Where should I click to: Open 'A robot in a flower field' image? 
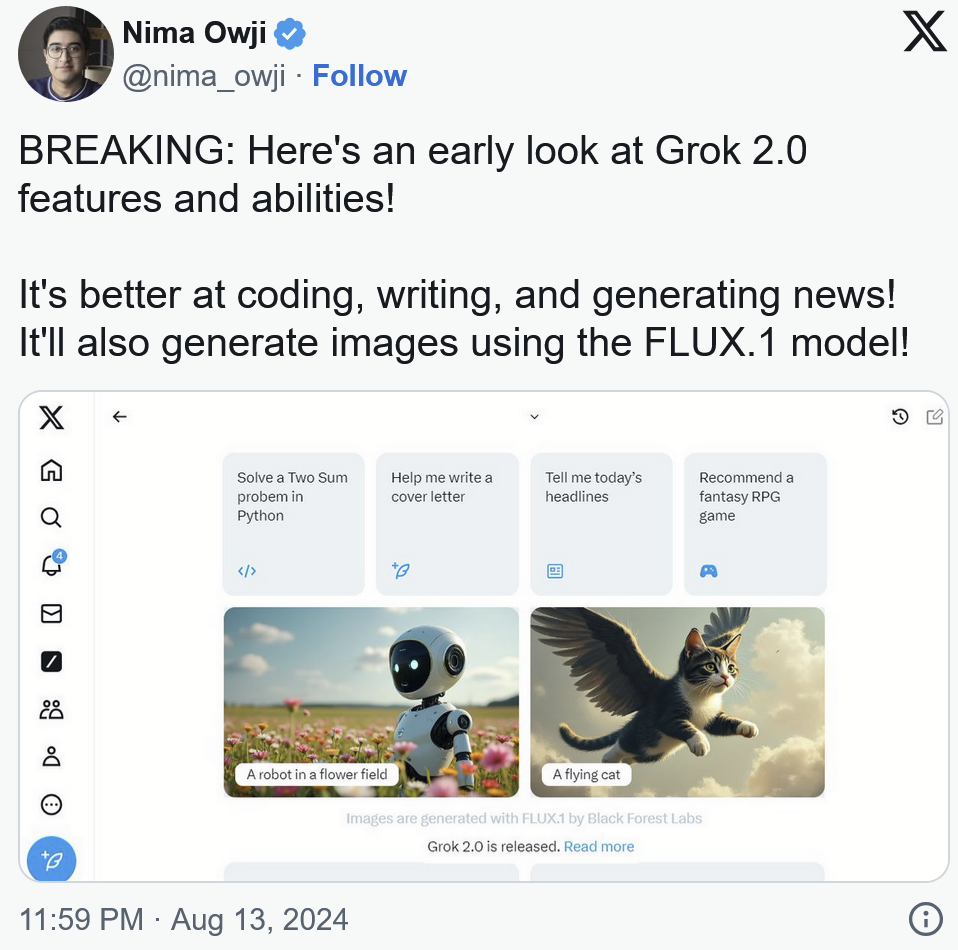pyautogui.click(x=371, y=702)
